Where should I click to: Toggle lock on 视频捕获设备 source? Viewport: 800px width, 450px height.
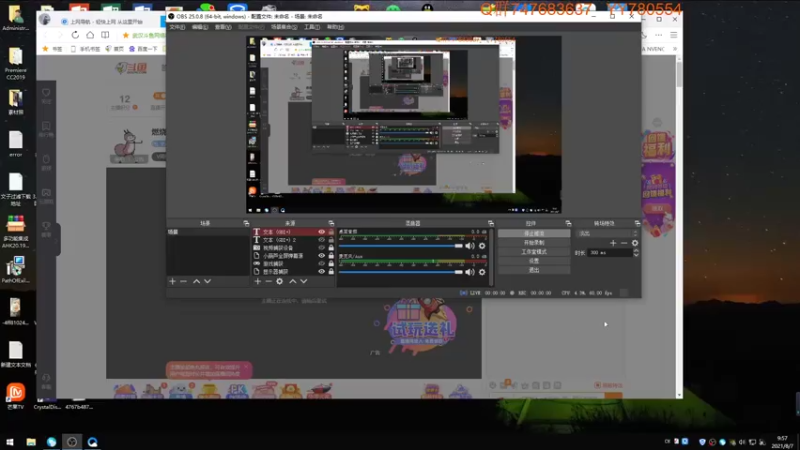331,247
